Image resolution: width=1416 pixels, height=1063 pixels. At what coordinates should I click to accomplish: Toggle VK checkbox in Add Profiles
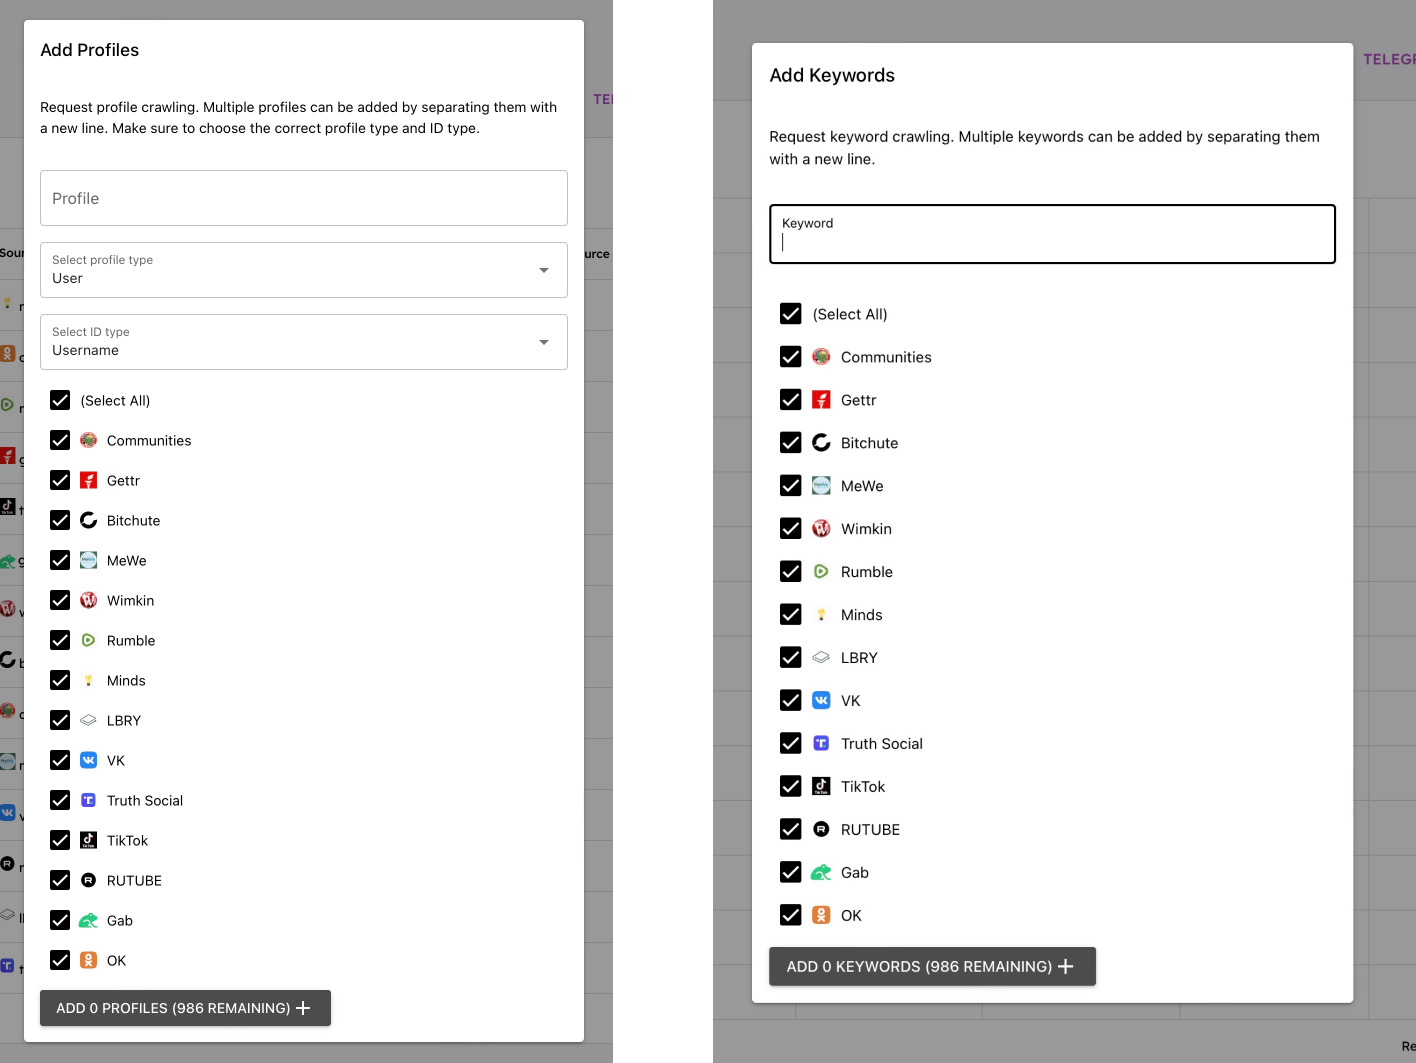pyautogui.click(x=60, y=760)
